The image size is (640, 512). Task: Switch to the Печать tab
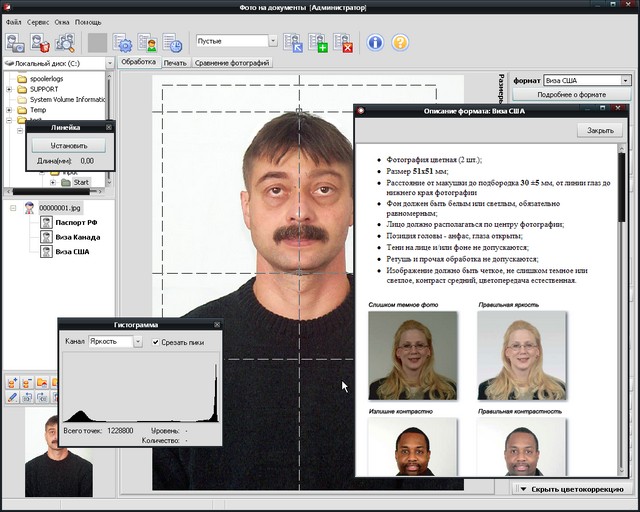click(x=175, y=63)
